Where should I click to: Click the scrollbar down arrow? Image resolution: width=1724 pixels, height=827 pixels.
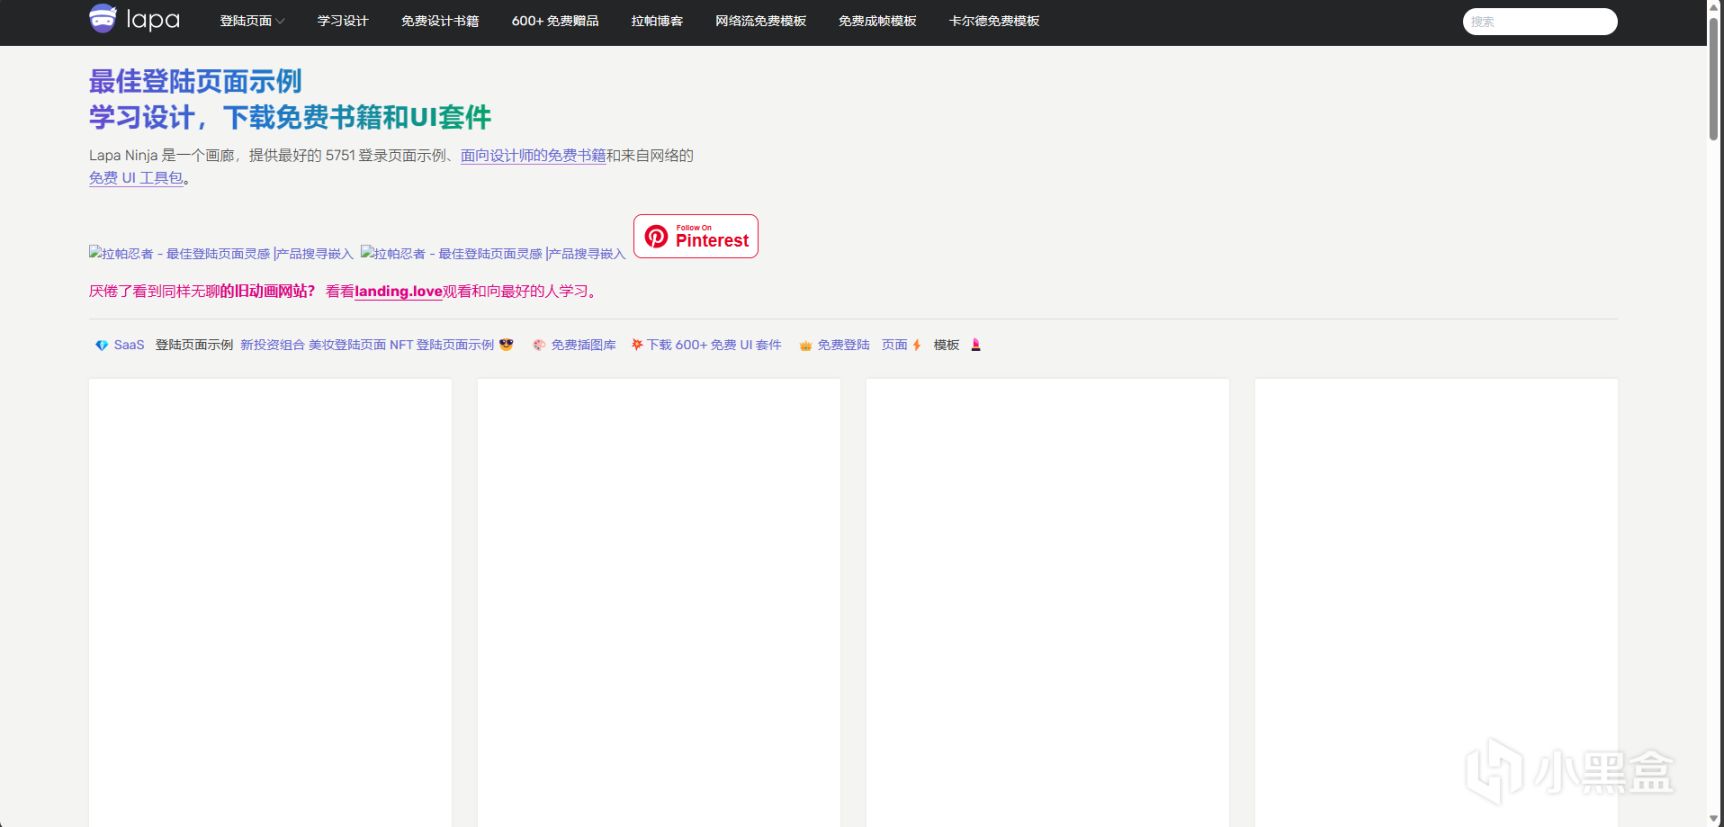1715,819
